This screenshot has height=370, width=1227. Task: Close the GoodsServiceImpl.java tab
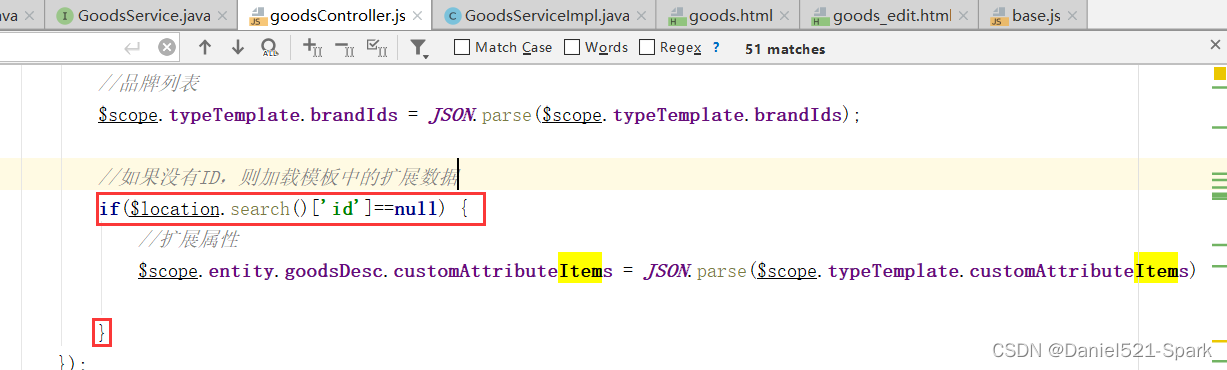tap(642, 16)
